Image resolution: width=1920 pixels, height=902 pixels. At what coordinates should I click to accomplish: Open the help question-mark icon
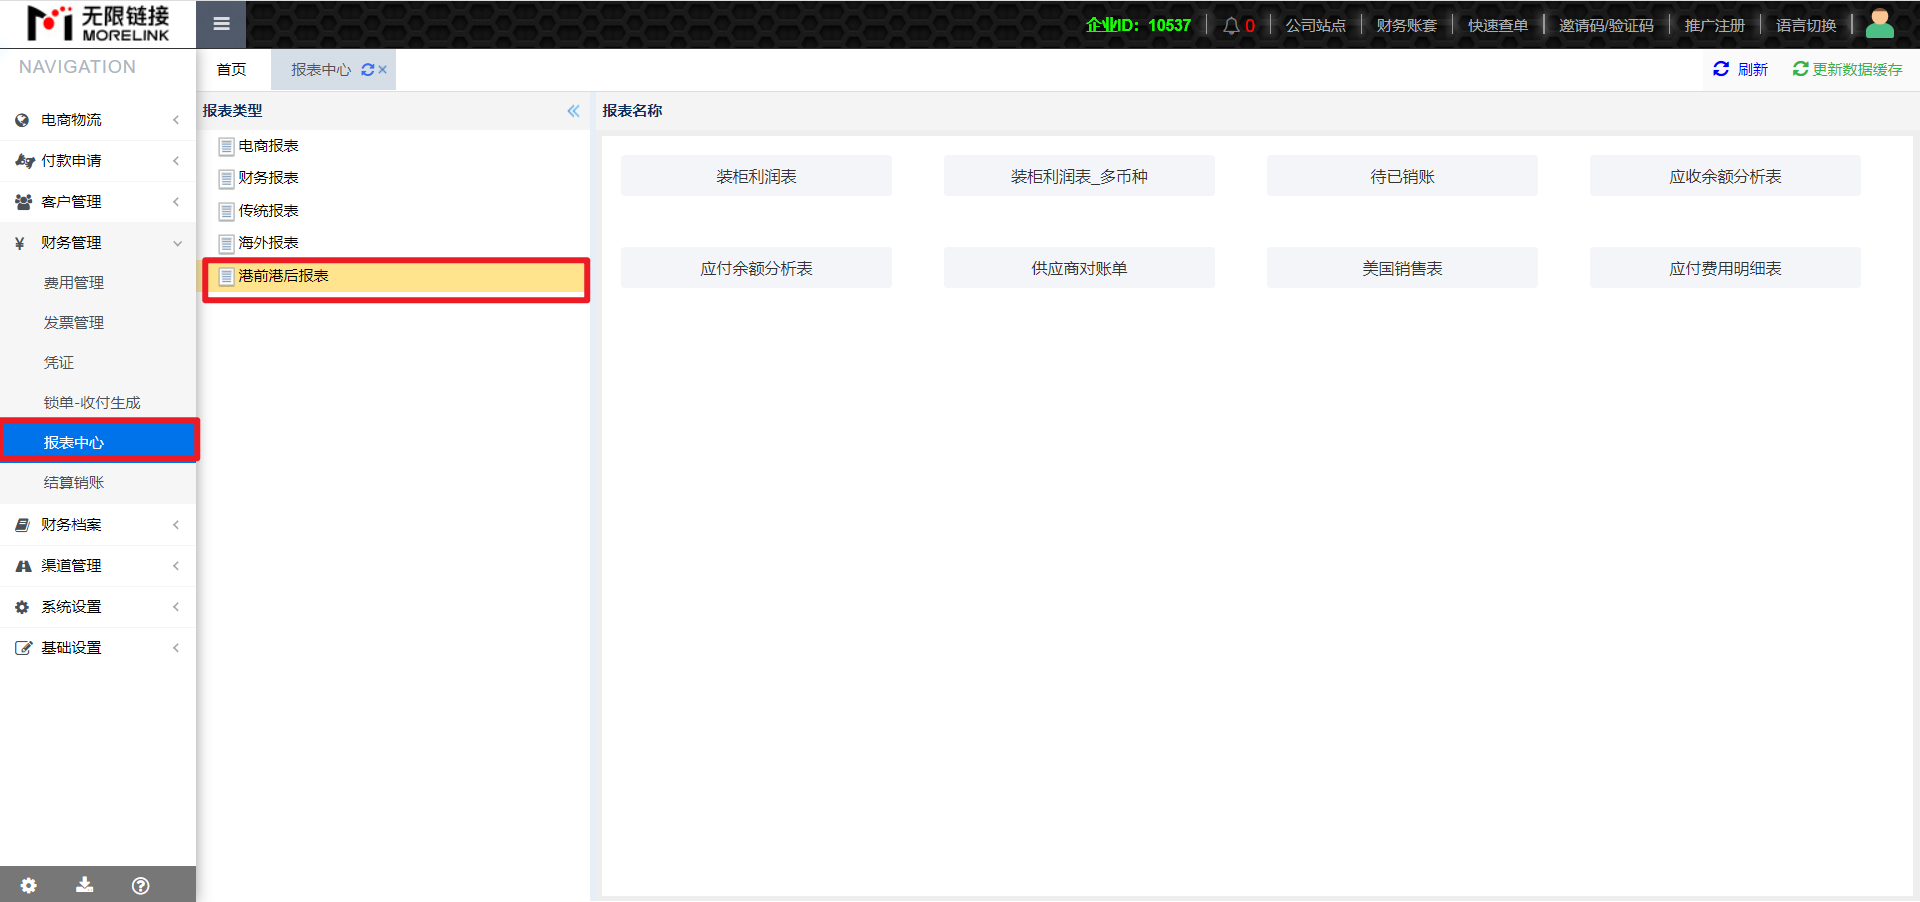coord(141,885)
